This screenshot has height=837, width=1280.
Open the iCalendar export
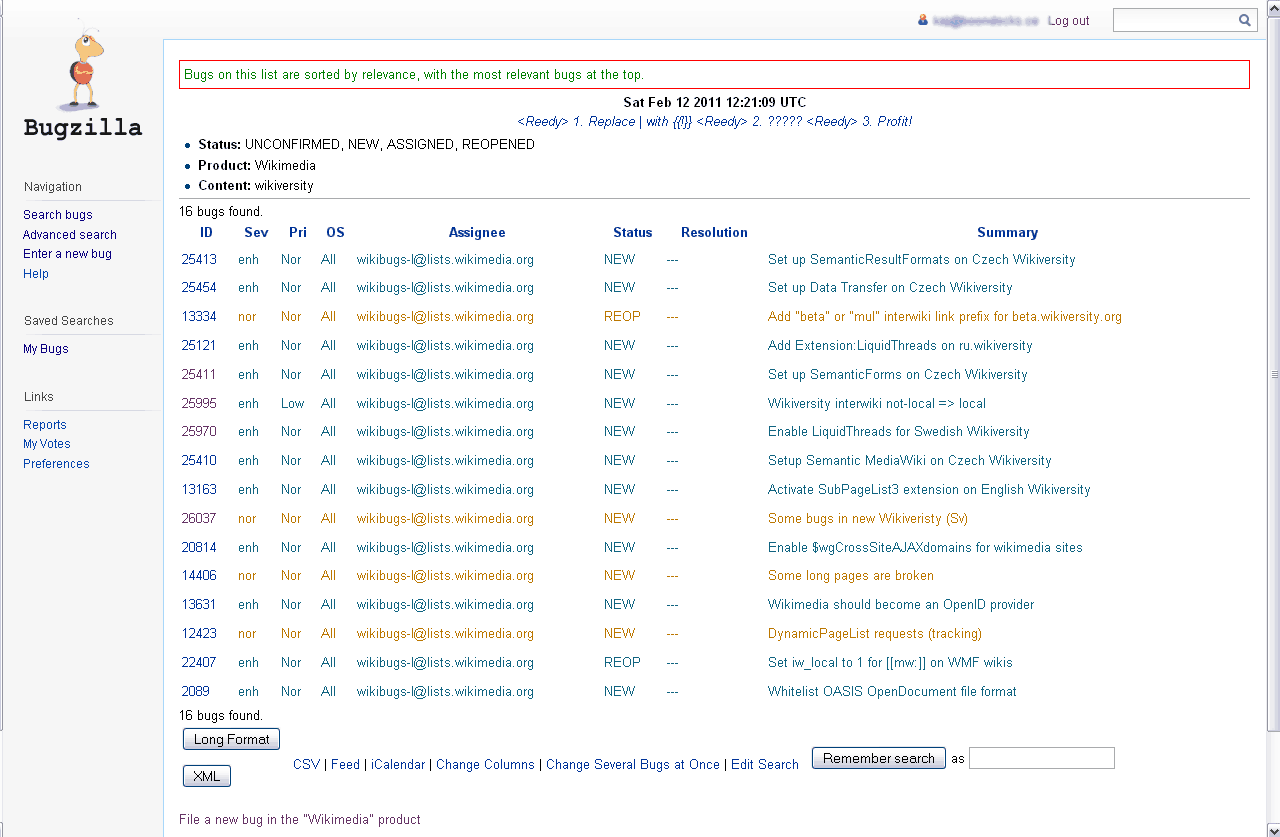pos(398,764)
